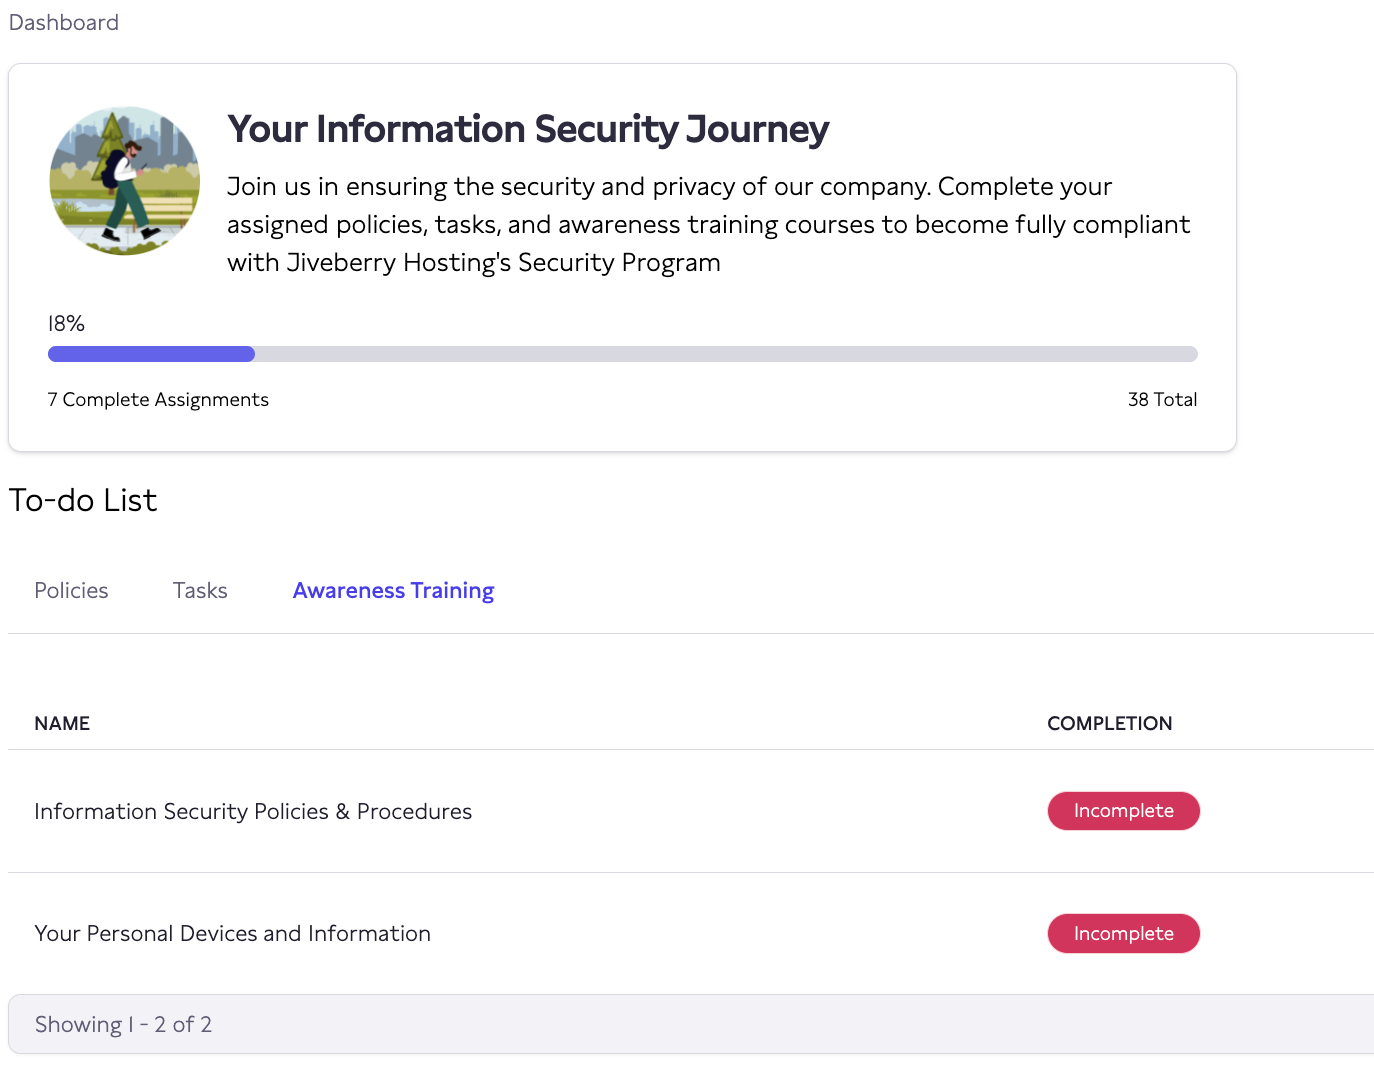Click the 18% progress label

(66, 322)
